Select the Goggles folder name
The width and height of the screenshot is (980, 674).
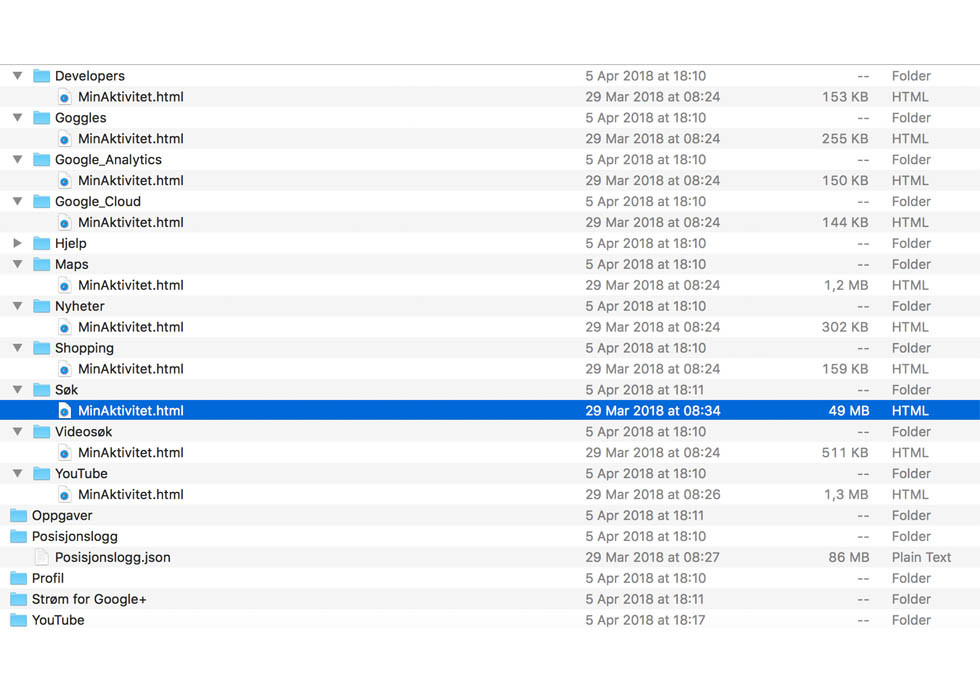[81, 118]
